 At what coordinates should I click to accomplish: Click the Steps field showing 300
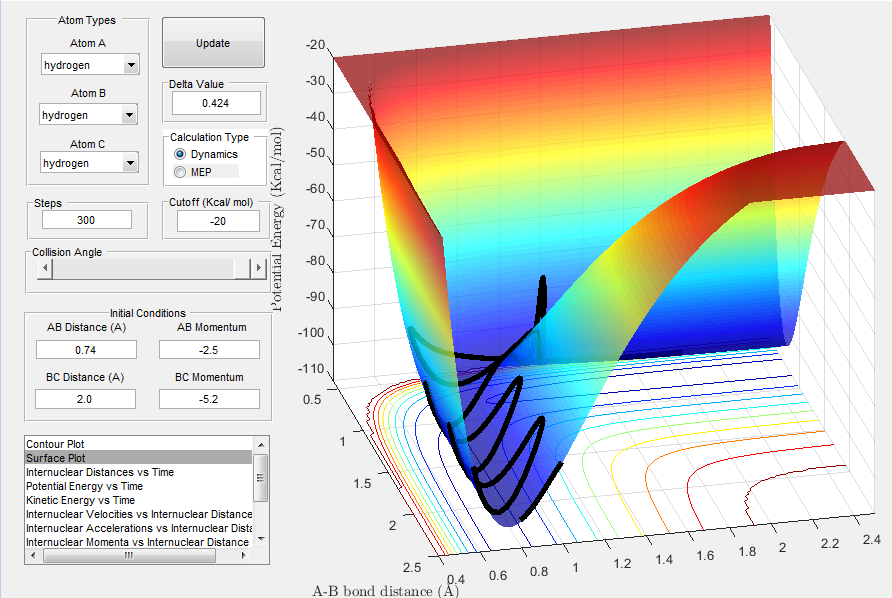pyautogui.click(x=86, y=220)
